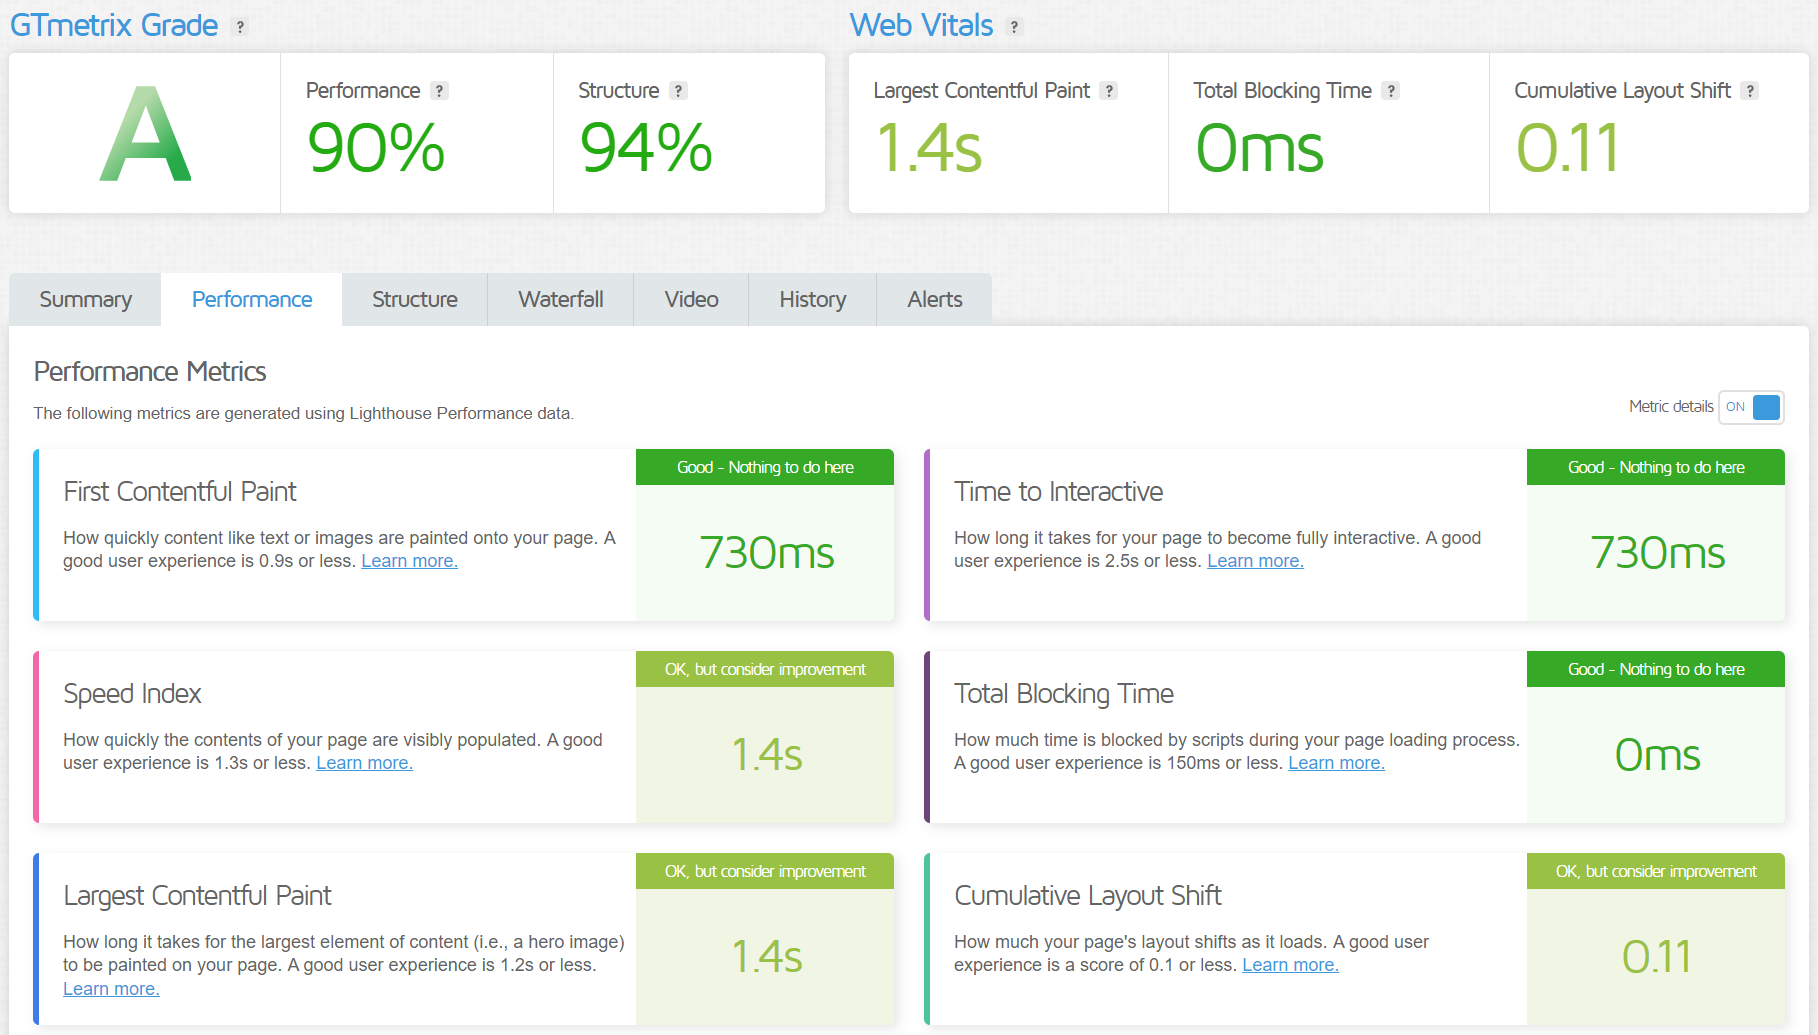Follow Learn more link in First Contentful Paint
1818x1035 pixels.
click(x=409, y=561)
